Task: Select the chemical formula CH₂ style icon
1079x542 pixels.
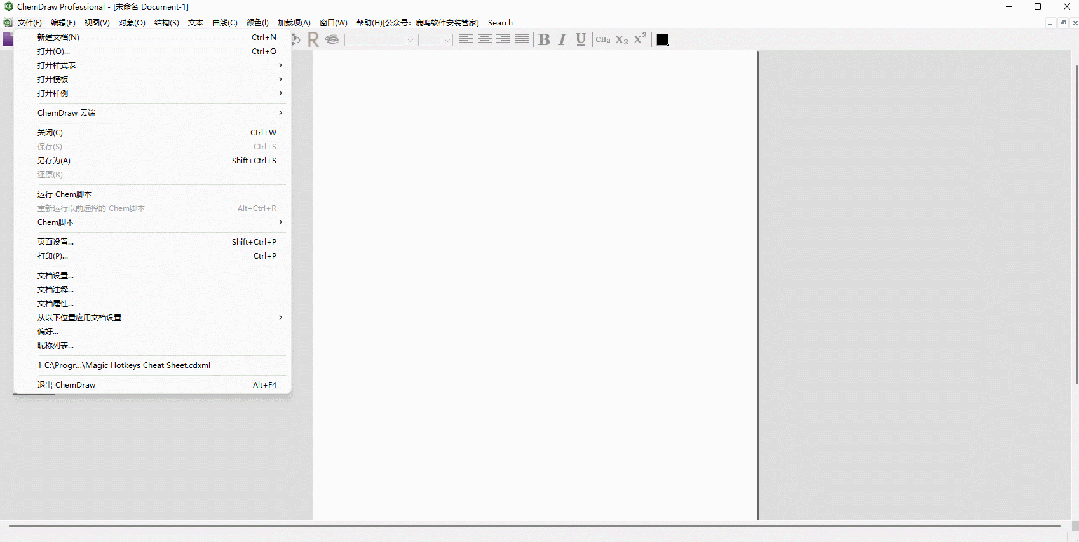Action: (602, 39)
